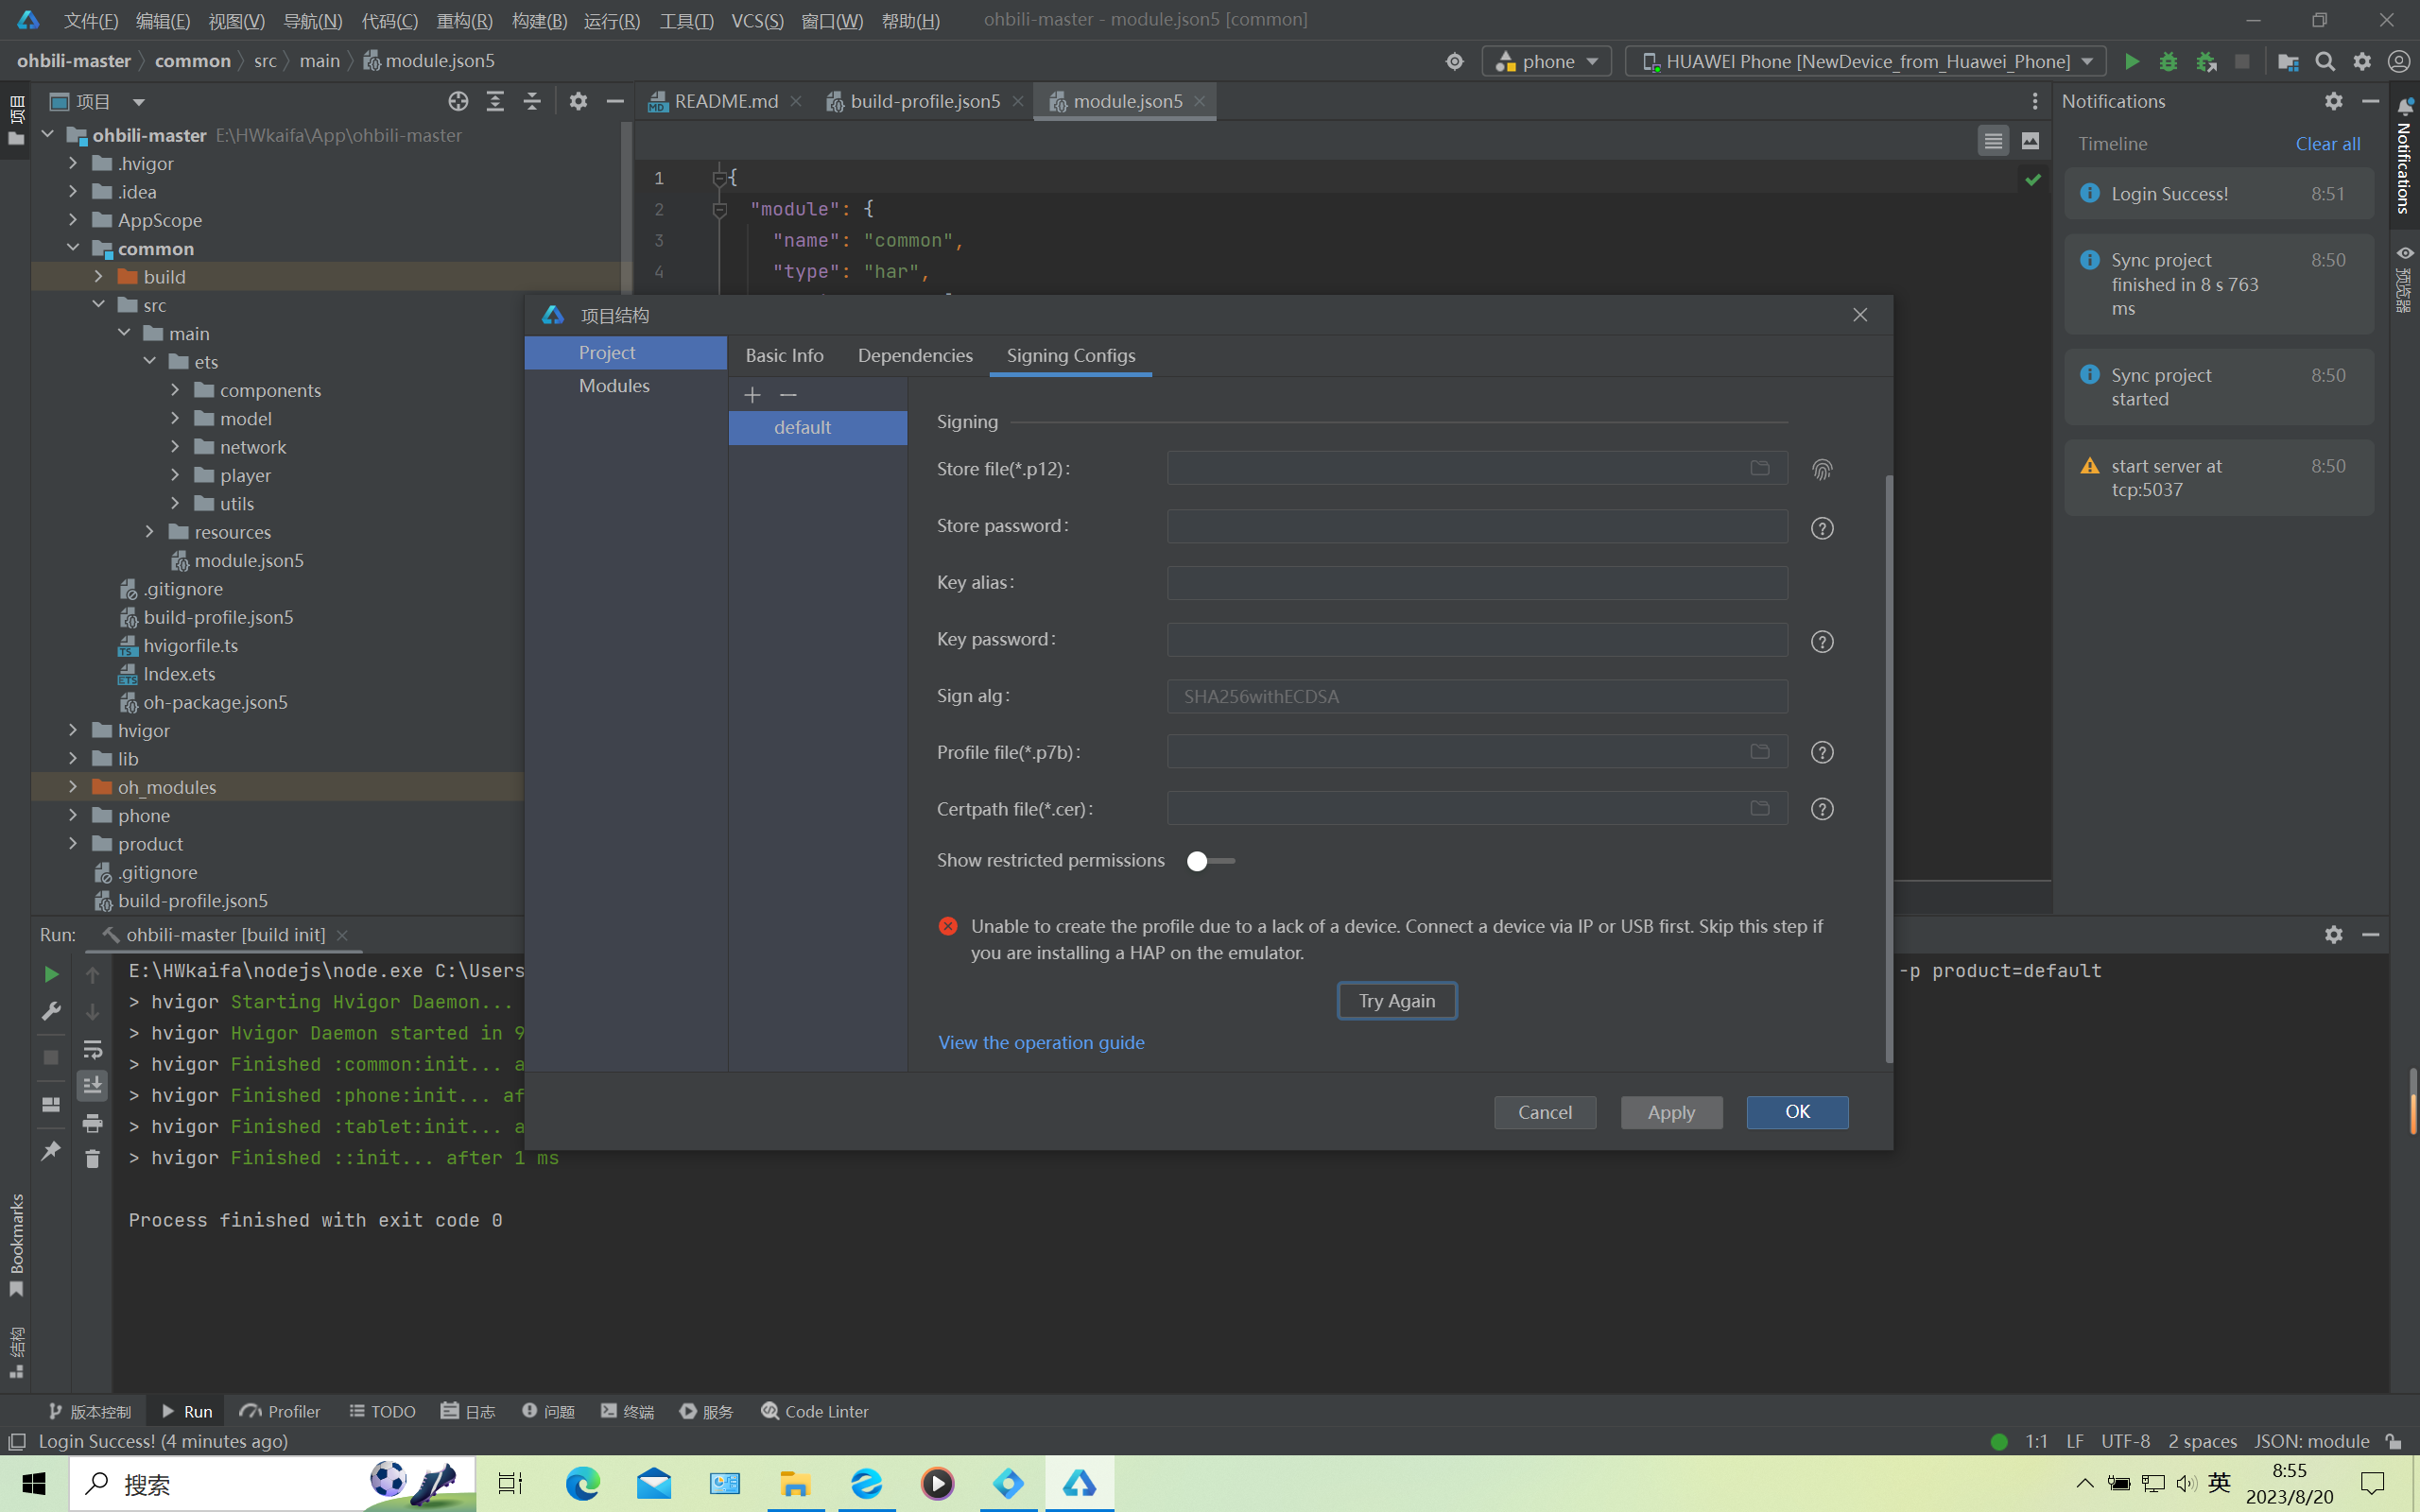Select Modules in project structure sidebar
2420x1512 pixels.
[613, 385]
